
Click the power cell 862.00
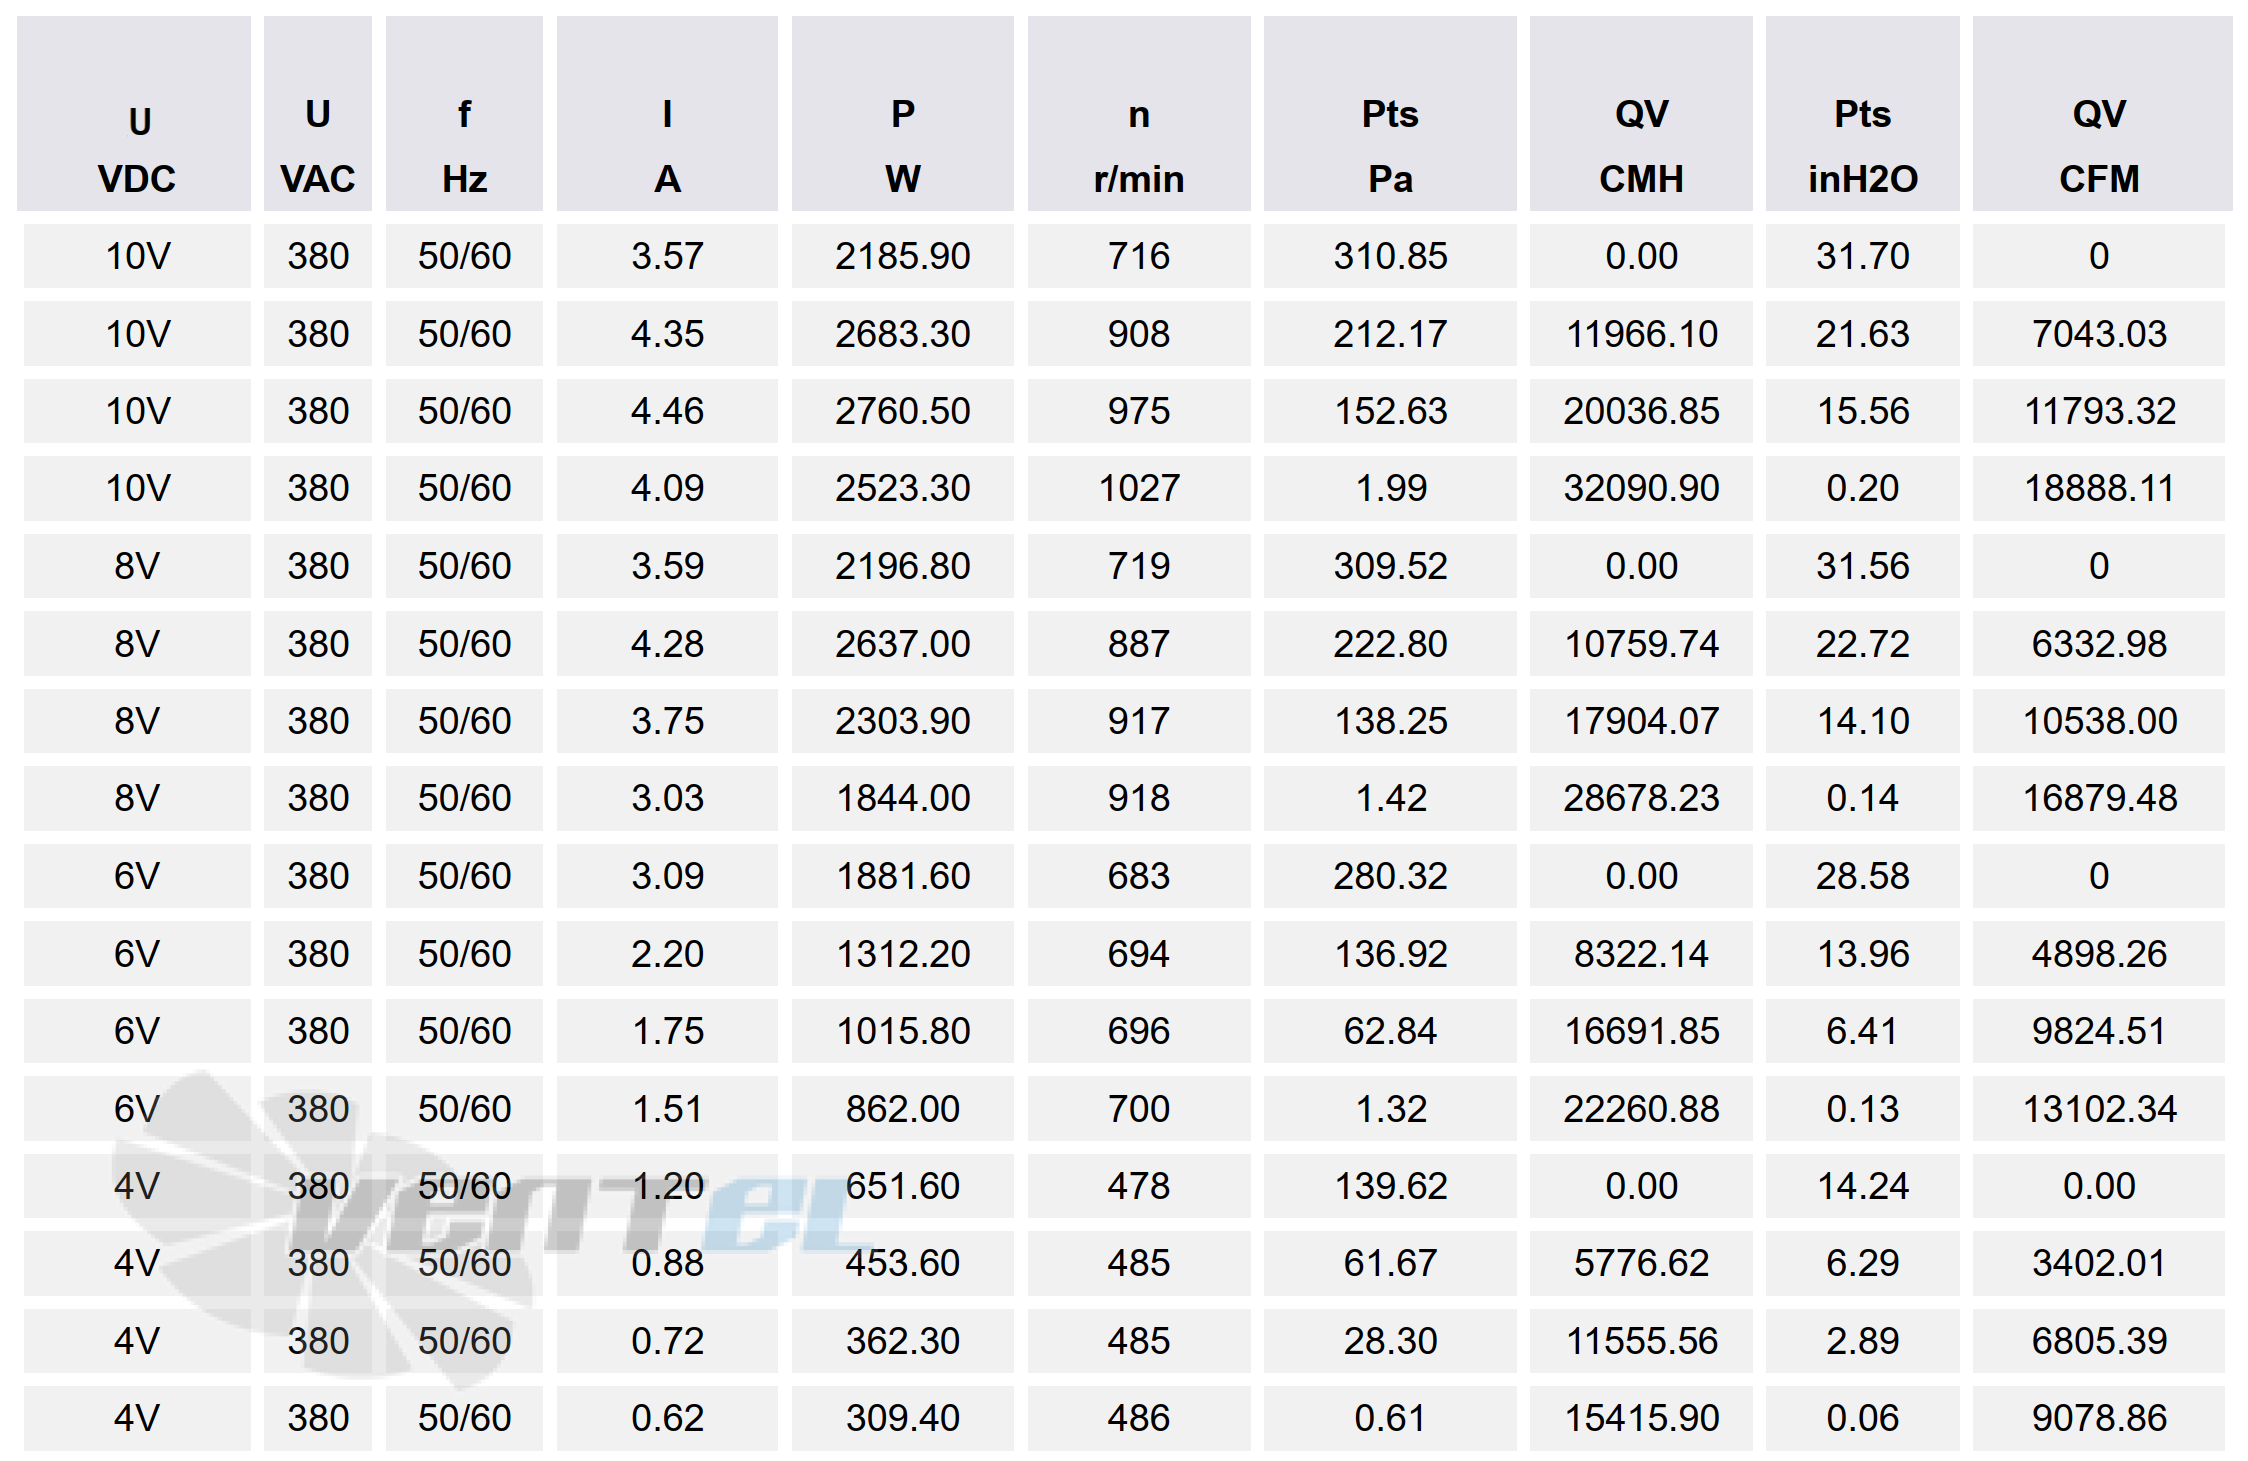click(903, 1108)
